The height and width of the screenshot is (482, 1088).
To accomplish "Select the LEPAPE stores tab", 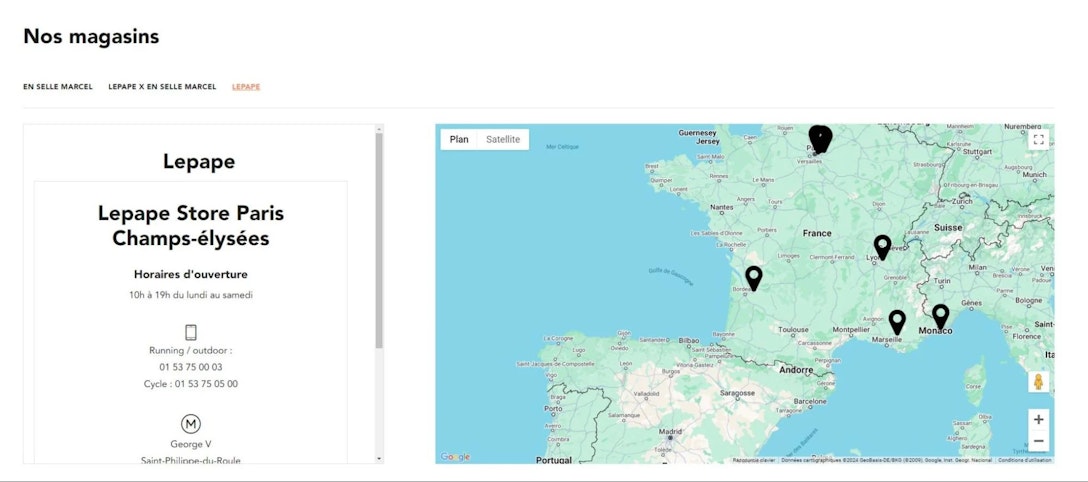I will coord(246,87).
